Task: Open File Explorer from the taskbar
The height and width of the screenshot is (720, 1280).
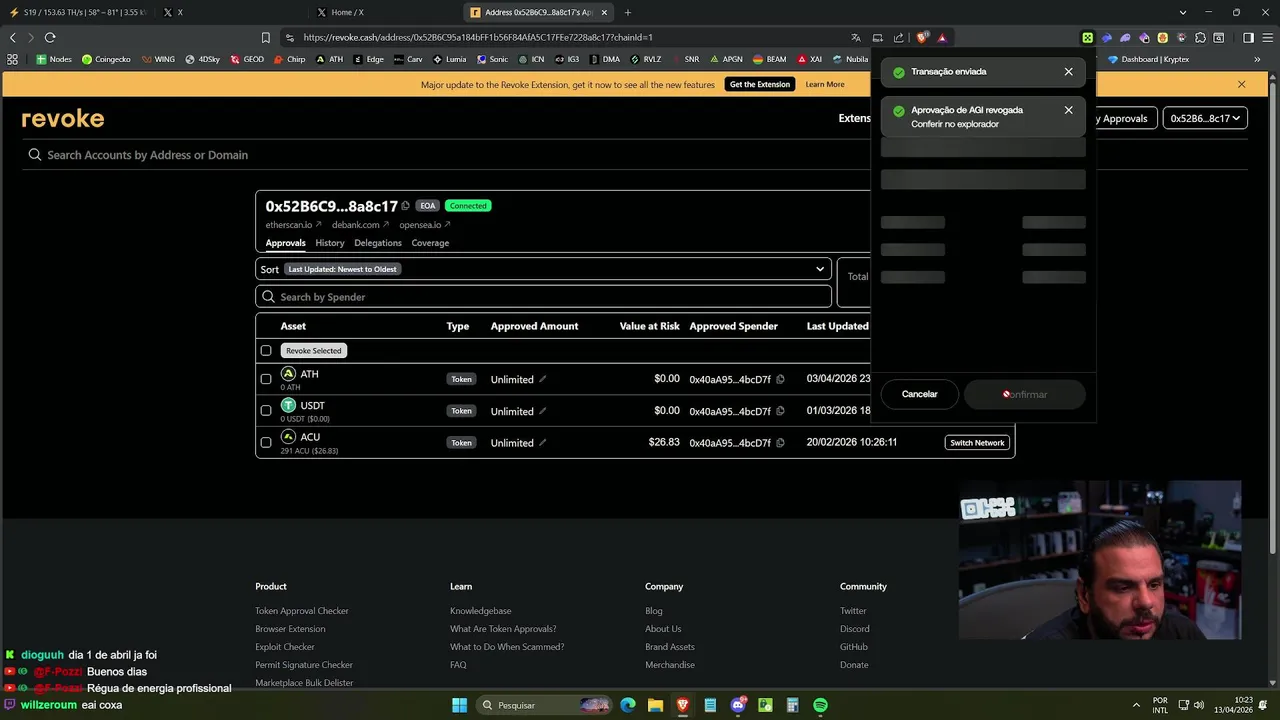Action: [655, 705]
